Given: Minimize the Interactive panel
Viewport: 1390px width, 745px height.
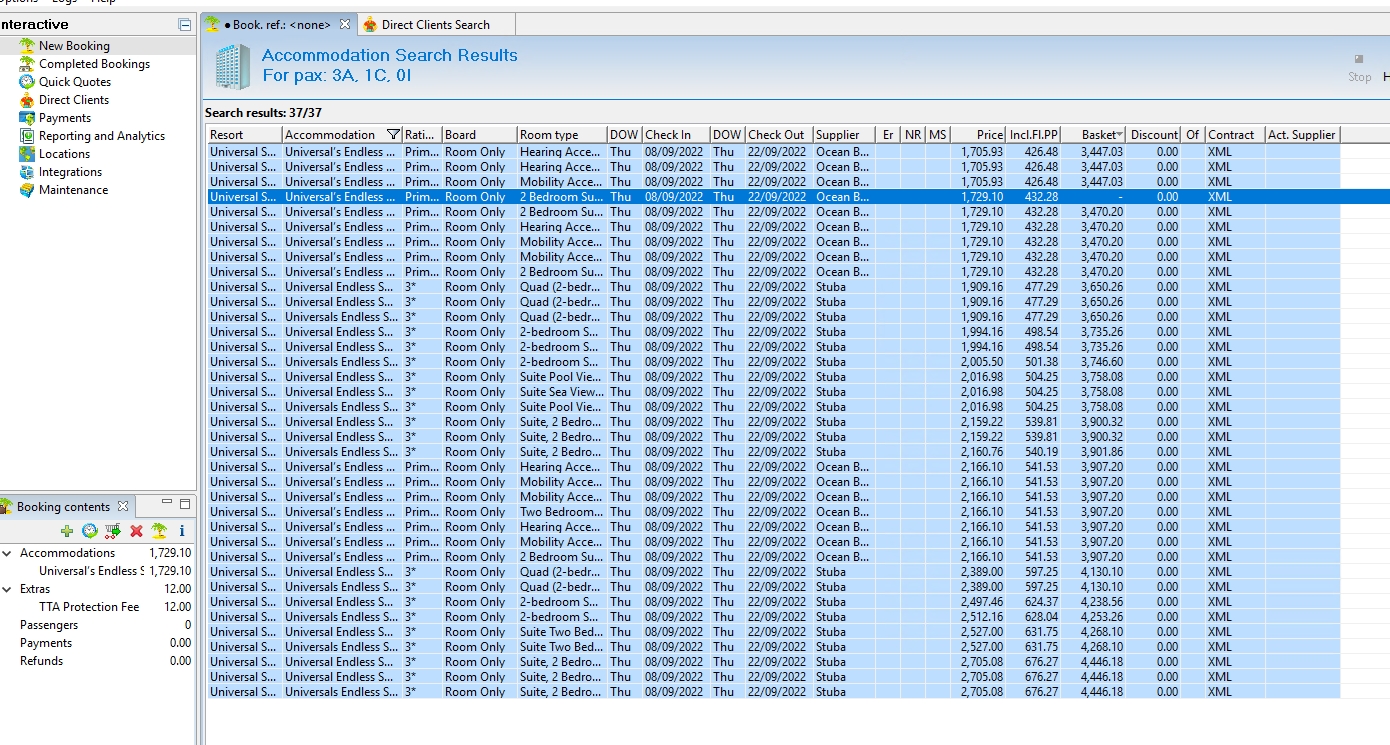Looking at the screenshot, I should (184, 24).
